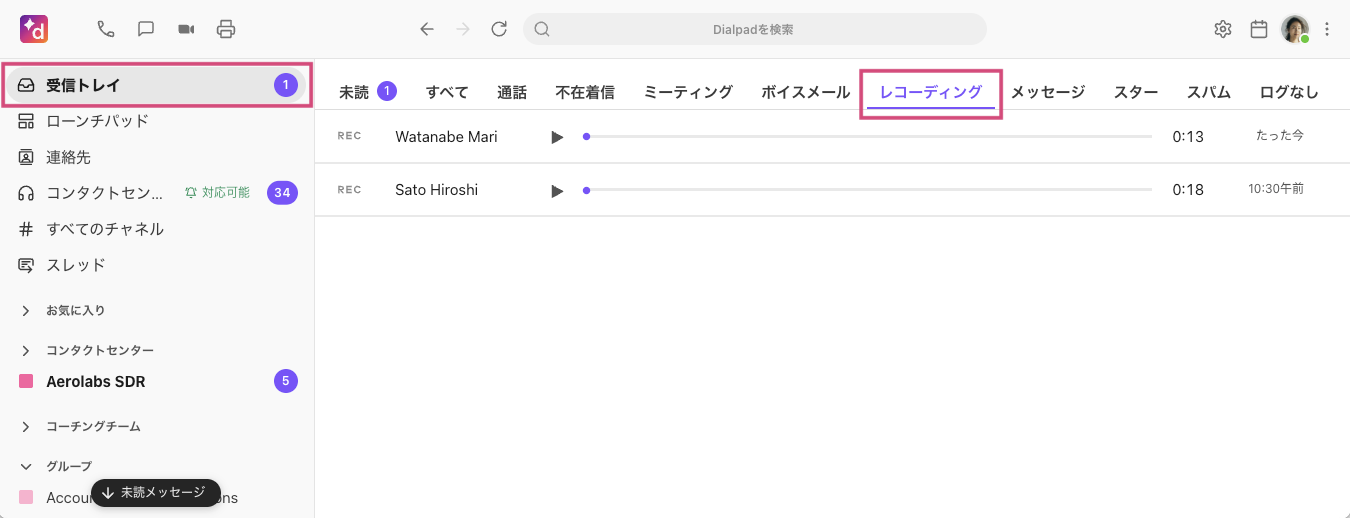Play the Watanabe Mari recording
1350x518 pixels.
(x=557, y=137)
